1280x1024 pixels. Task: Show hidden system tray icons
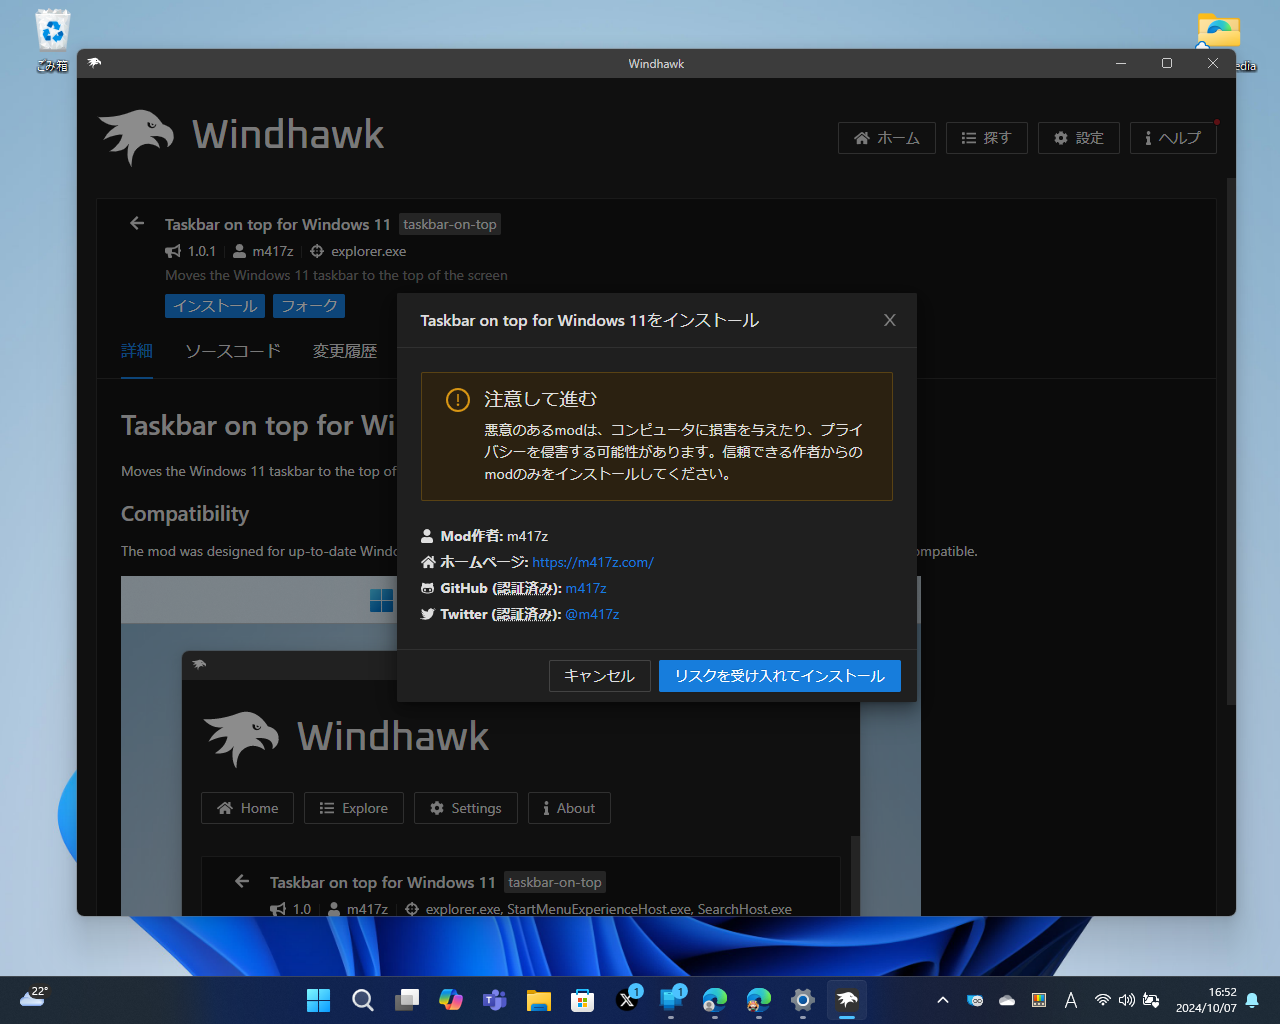tap(942, 1000)
